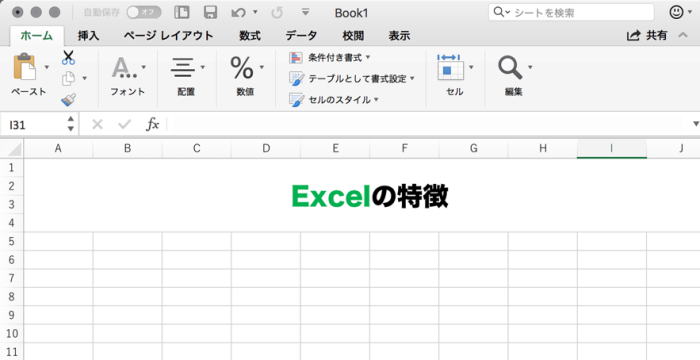The image size is (700, 360).
Task: Switch to the 挿入 tab
Action: (88, 36)
